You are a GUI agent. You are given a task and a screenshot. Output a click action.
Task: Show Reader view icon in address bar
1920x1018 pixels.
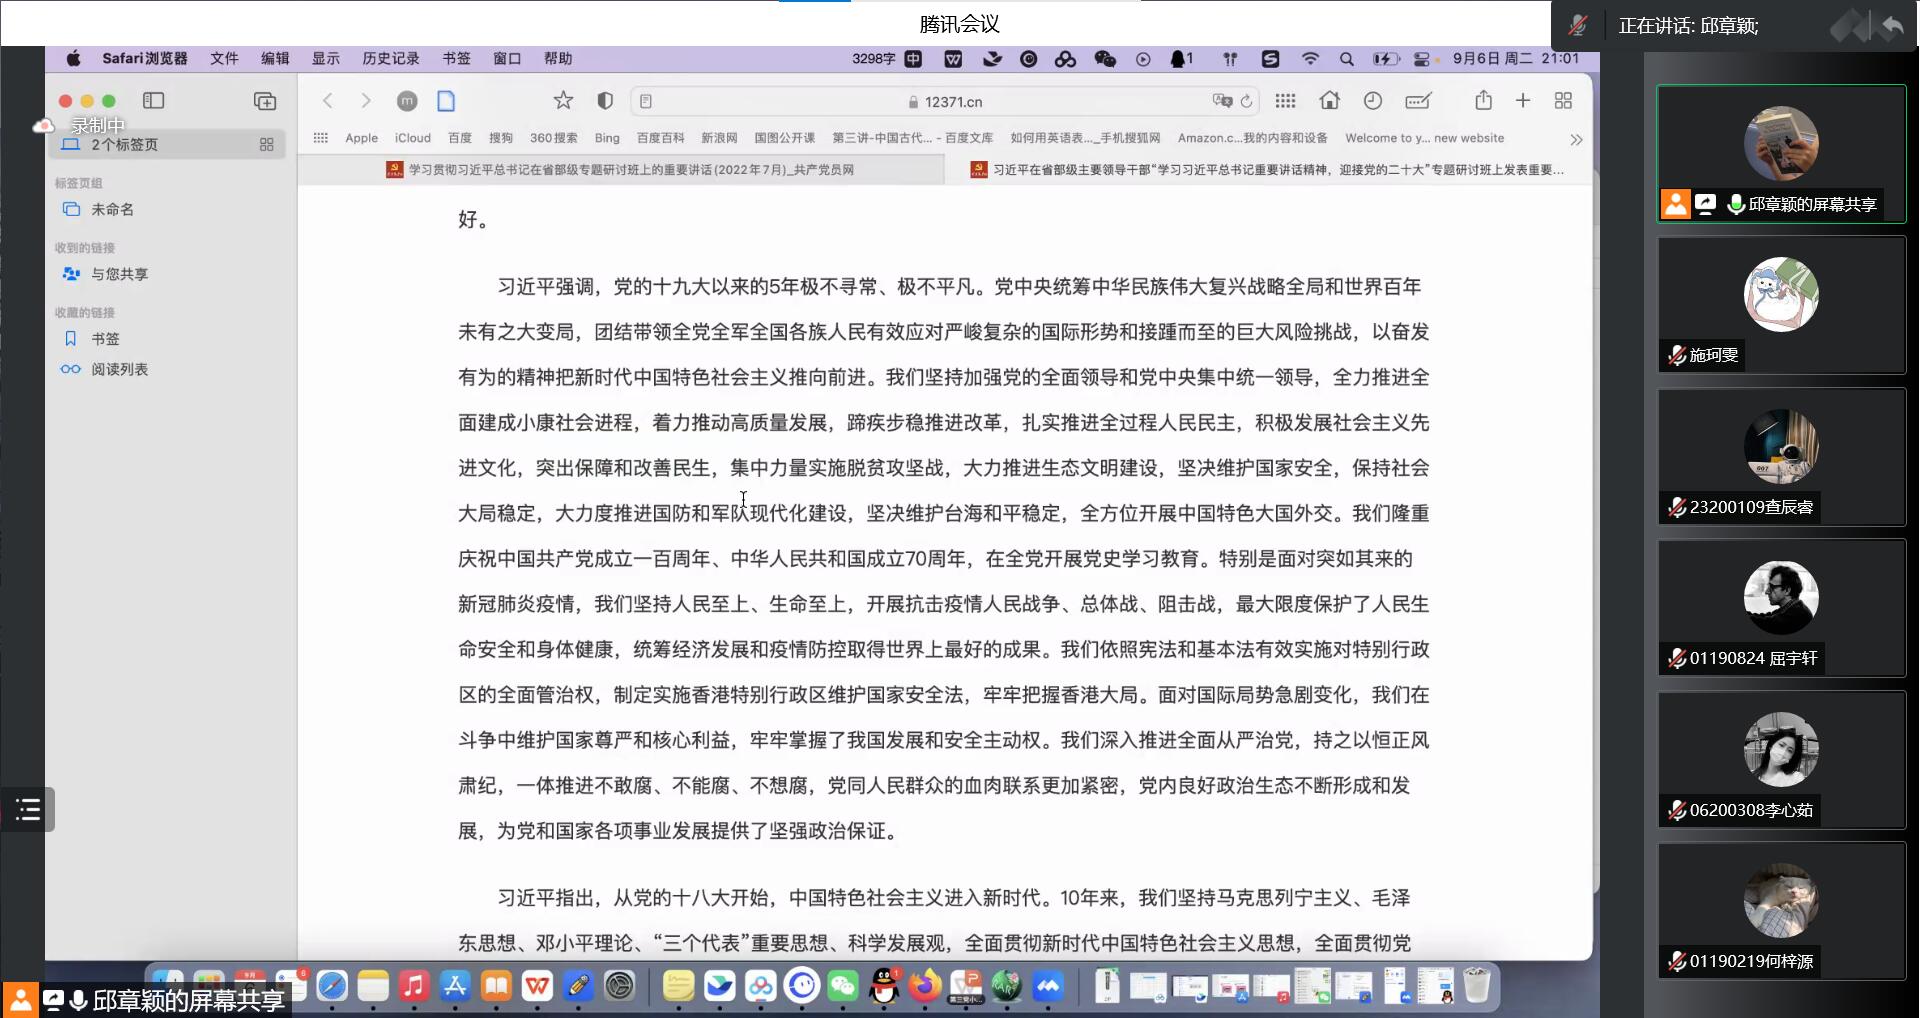pyautogui.click(x=646, y=101)
